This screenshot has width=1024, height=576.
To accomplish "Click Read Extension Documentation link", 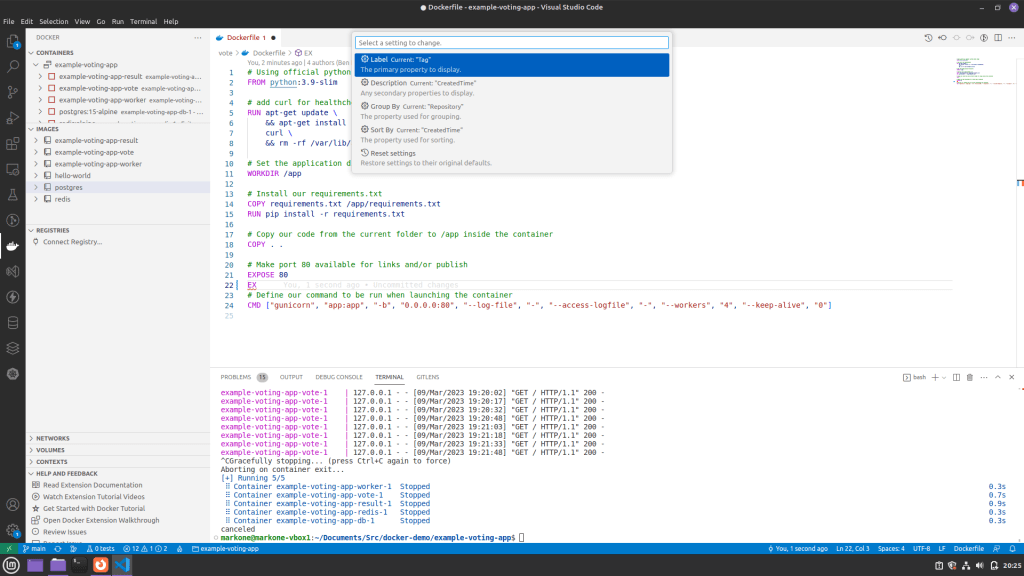I will 92,485.
